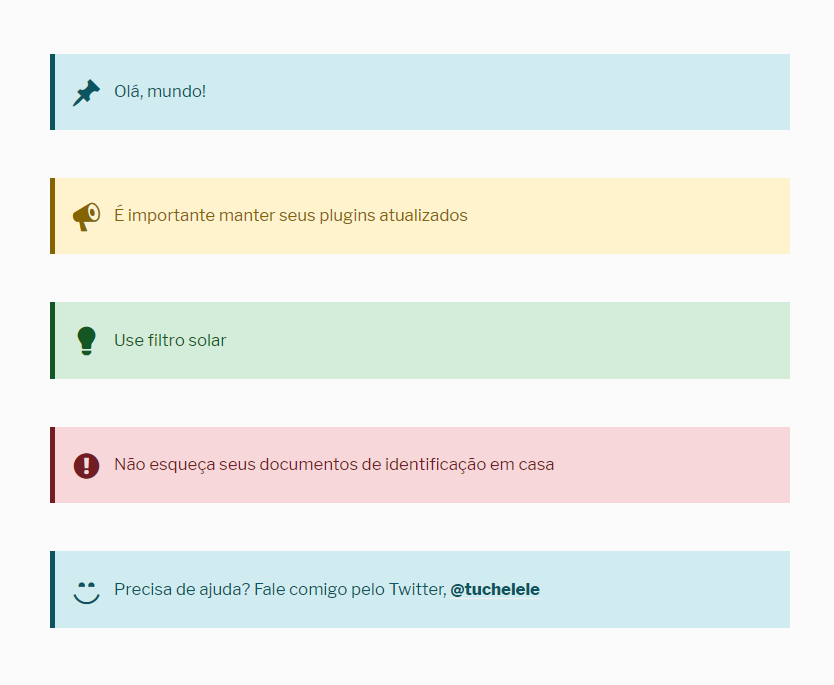Click the lightbulb icon in the green notice
The height and width of the screenshot is (685, 834).
(86, 341)
